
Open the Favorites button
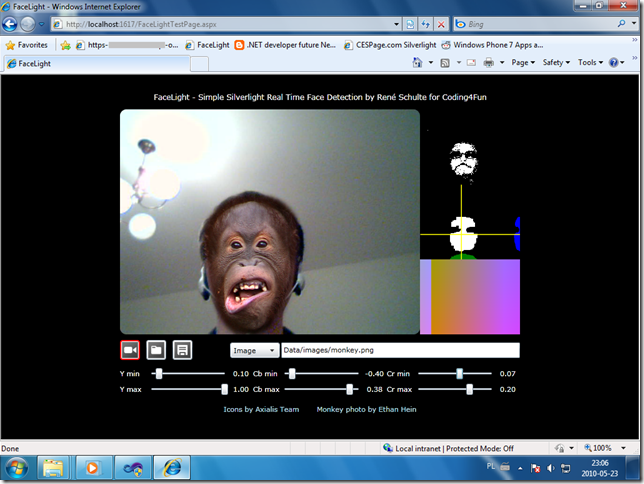26,45
